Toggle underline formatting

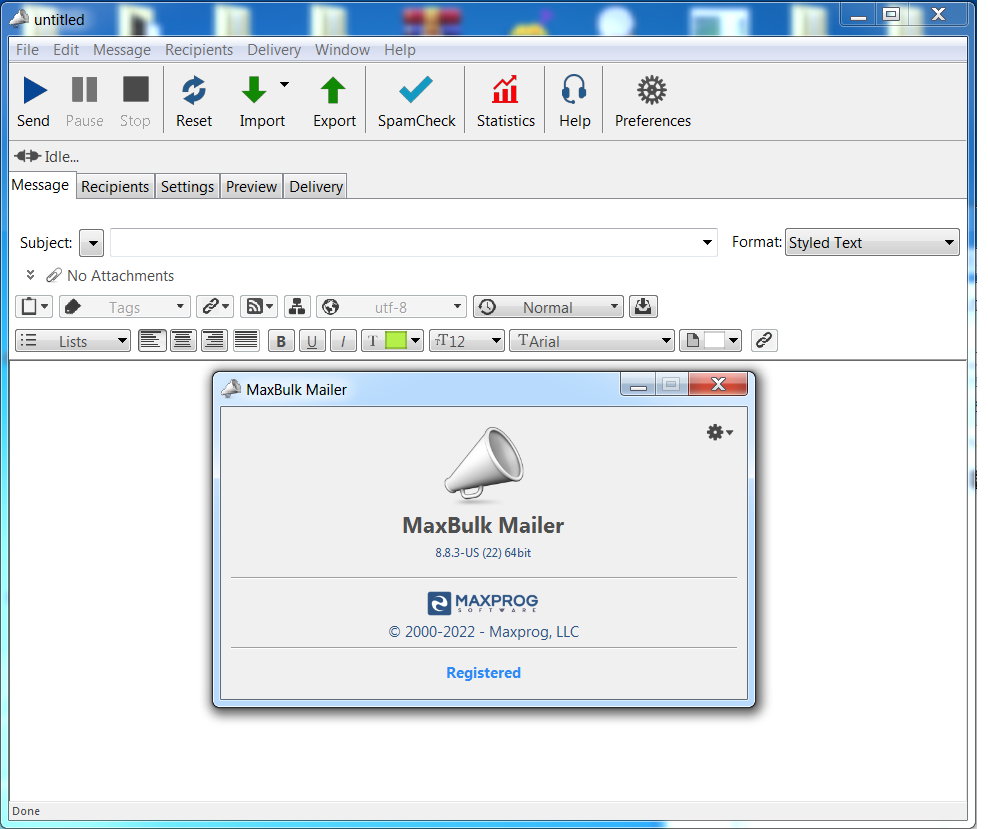312,341
